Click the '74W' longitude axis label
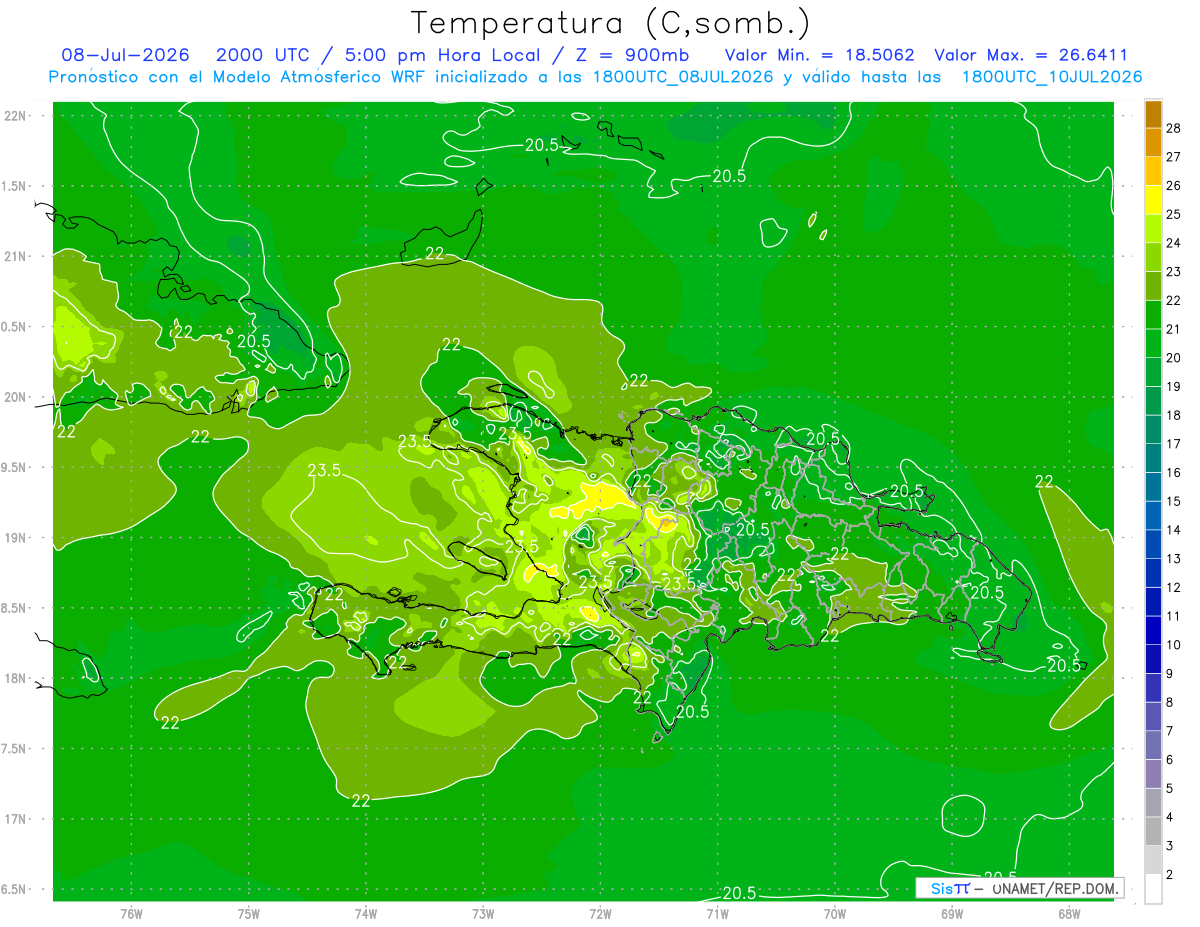 coord(365,913)
